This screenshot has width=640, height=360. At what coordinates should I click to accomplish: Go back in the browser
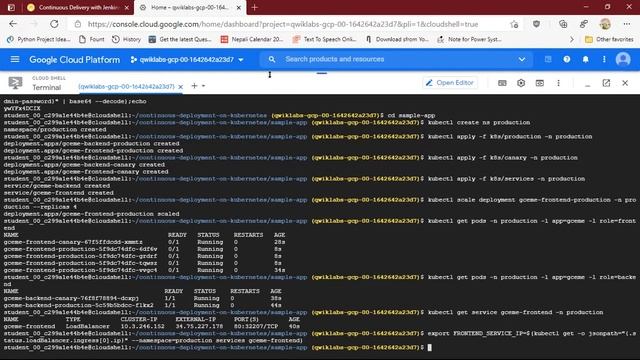point(13,24)
